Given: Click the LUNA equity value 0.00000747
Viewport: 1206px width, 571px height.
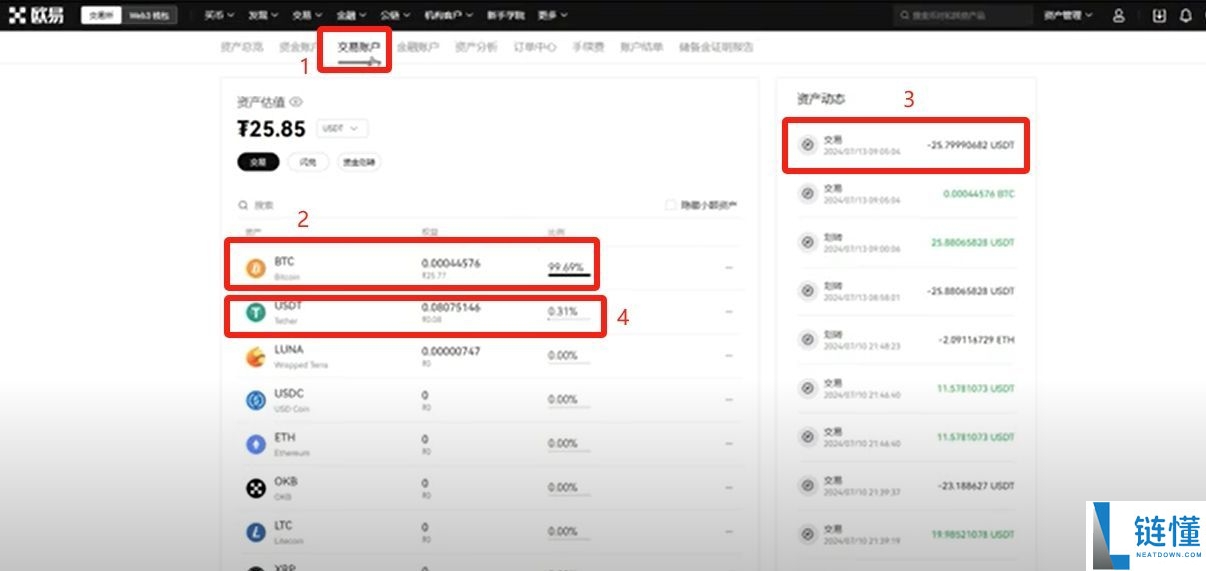Looking at the screenshot, I should click(451, 351).
